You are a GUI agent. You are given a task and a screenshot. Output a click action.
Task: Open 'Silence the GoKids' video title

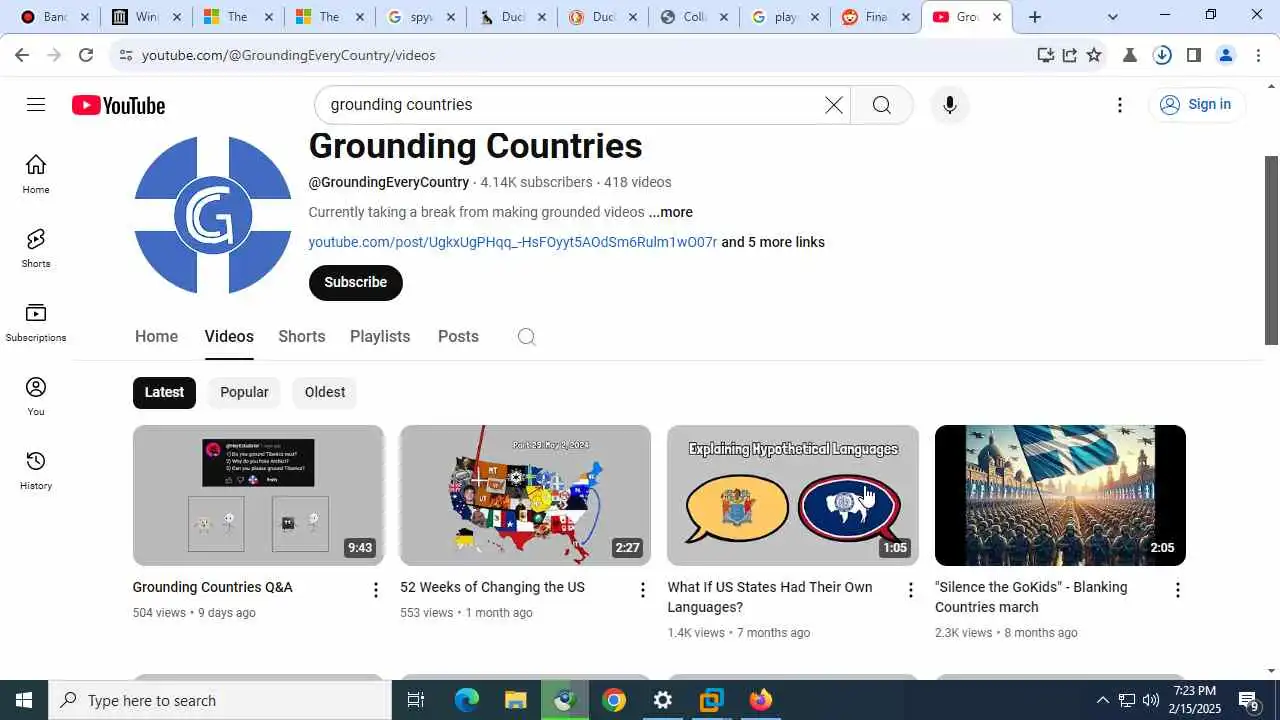click(1031, 597)
